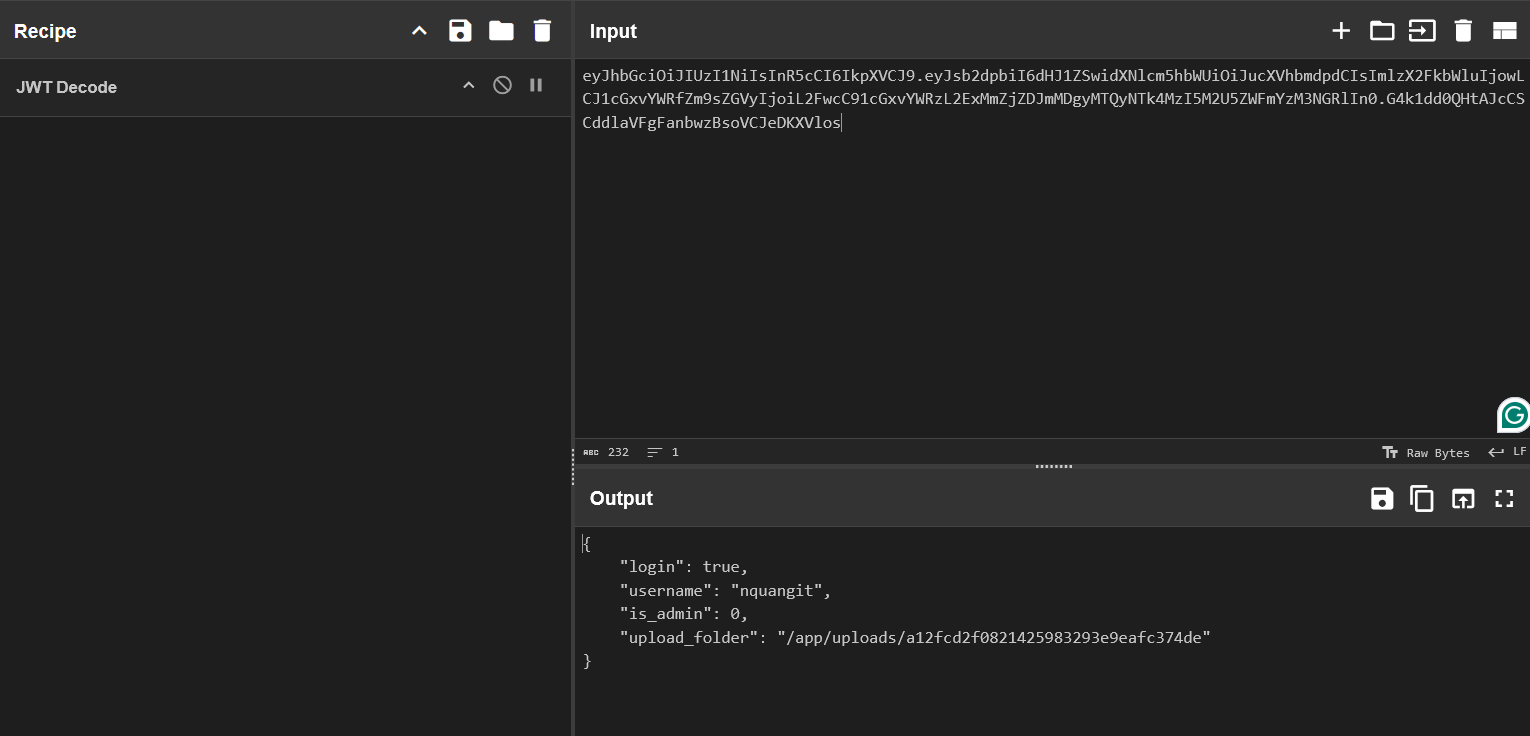
Task: Maximise the output pane
Action: [x=1504, y=498]
